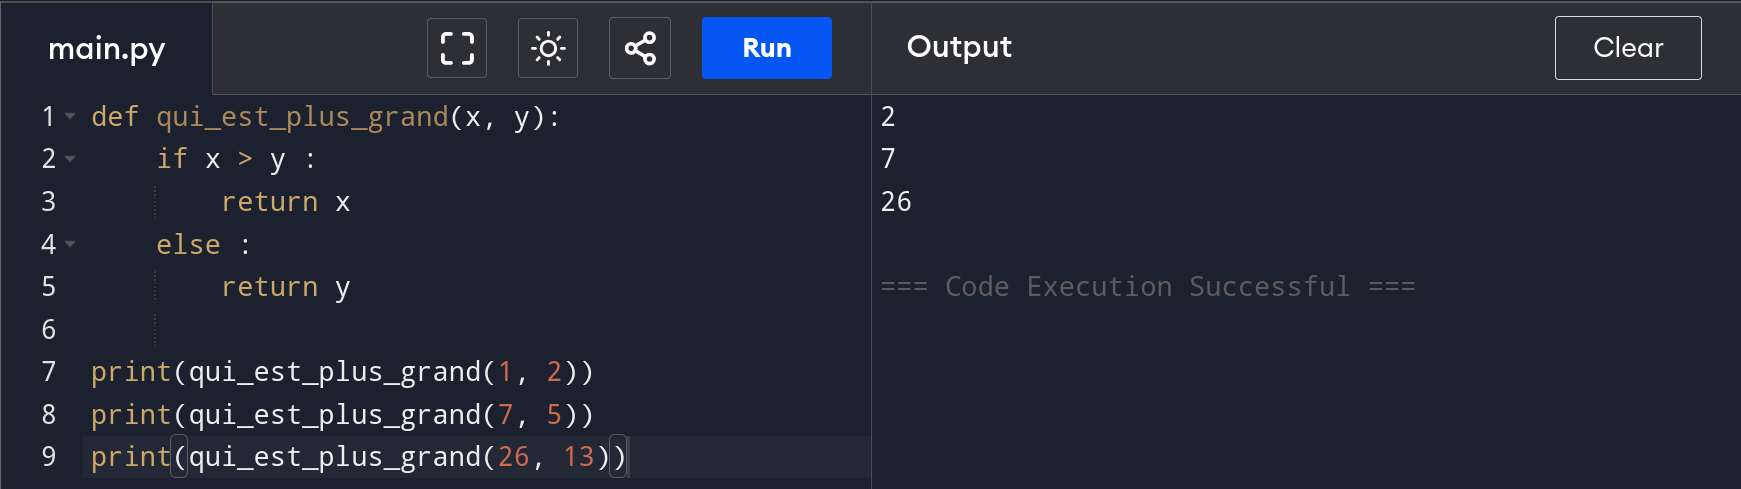Click output value 26

896,202
